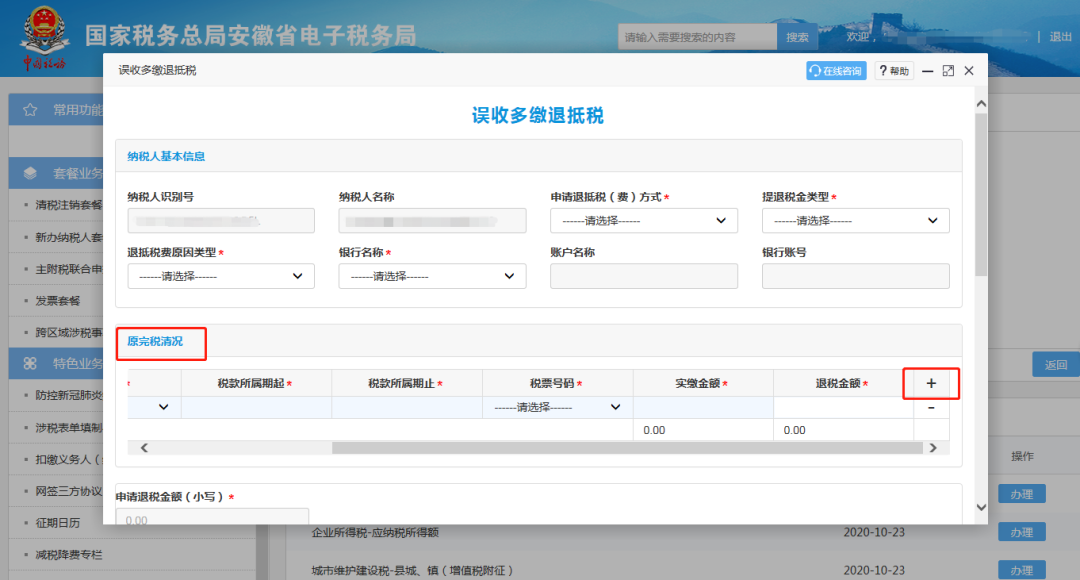Viewport: 1080px width, 580px height.
Task: Select 清税注销套餐 in sidebar
Action: (x=69, y=205)
